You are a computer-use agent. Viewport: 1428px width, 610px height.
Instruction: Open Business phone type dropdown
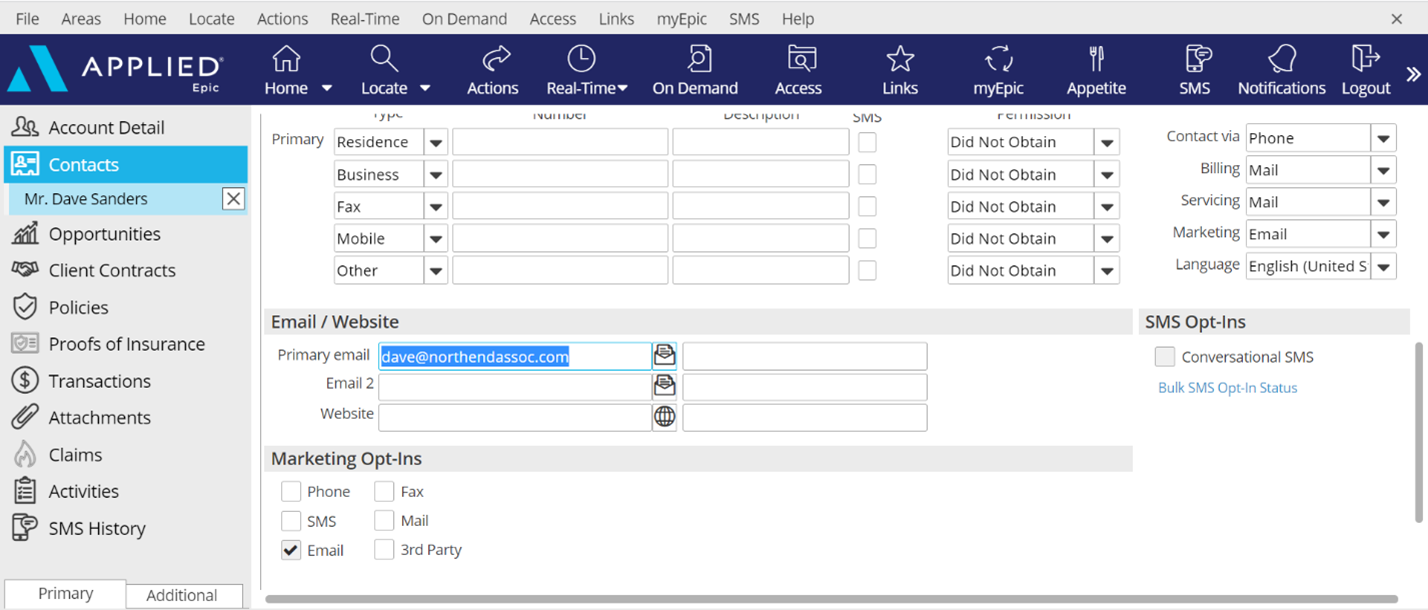436,174
